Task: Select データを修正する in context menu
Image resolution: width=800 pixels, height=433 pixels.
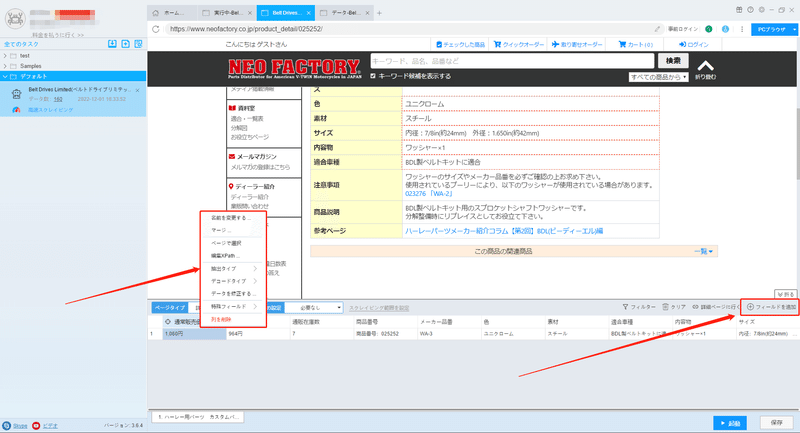Action: (x=234, y=294)
